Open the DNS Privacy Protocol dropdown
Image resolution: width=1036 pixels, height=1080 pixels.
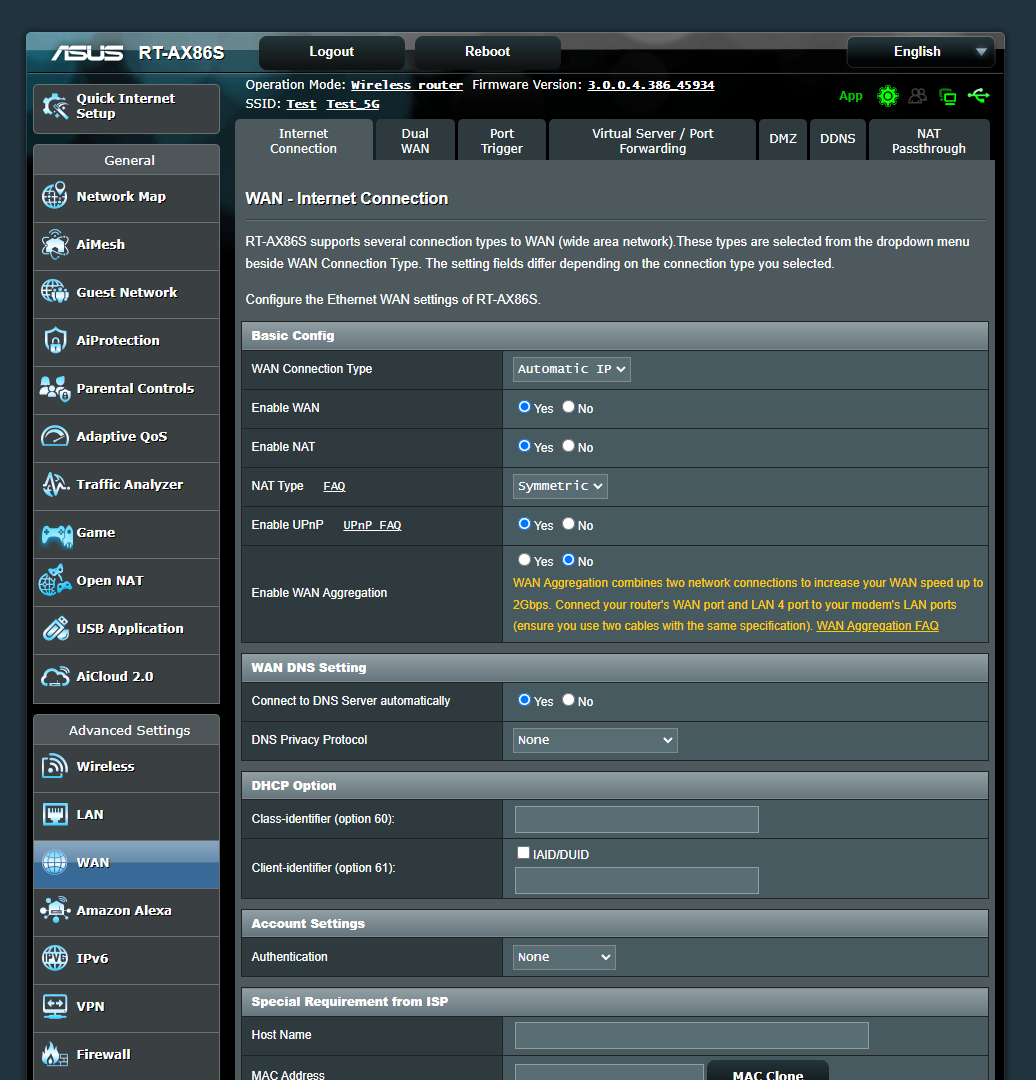point(595,740)
